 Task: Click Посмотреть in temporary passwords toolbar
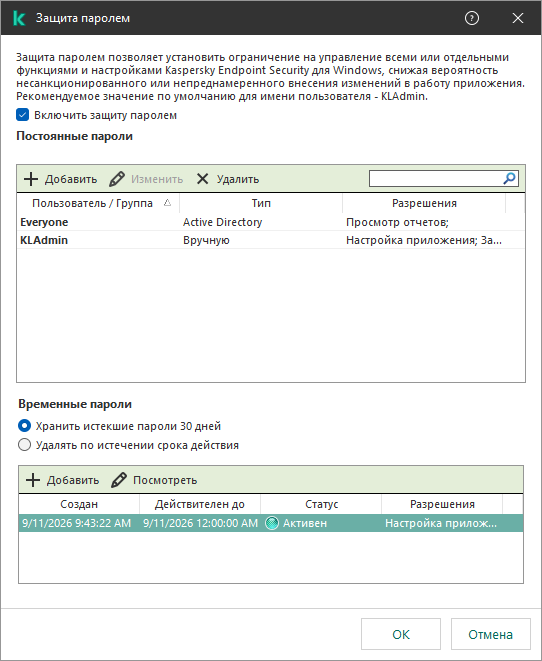pyautogui.click(x=154, y=480)
